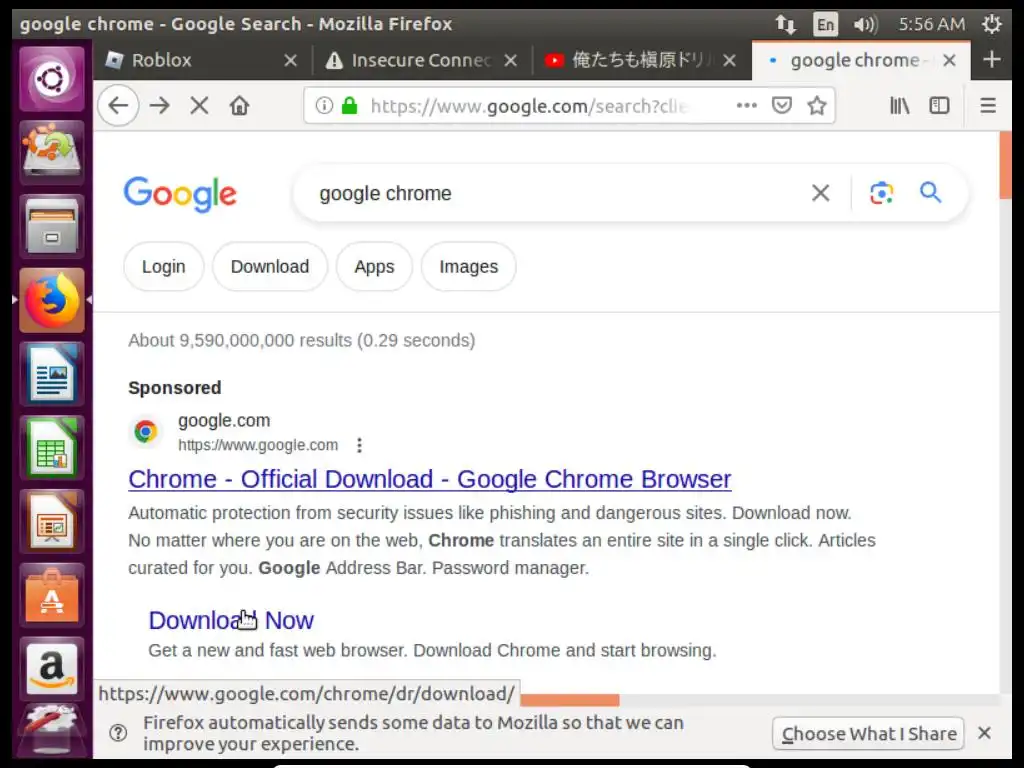Open the Library bookmarks and history icon
Screen dimensions: 1024x768
tap(899, 105)
